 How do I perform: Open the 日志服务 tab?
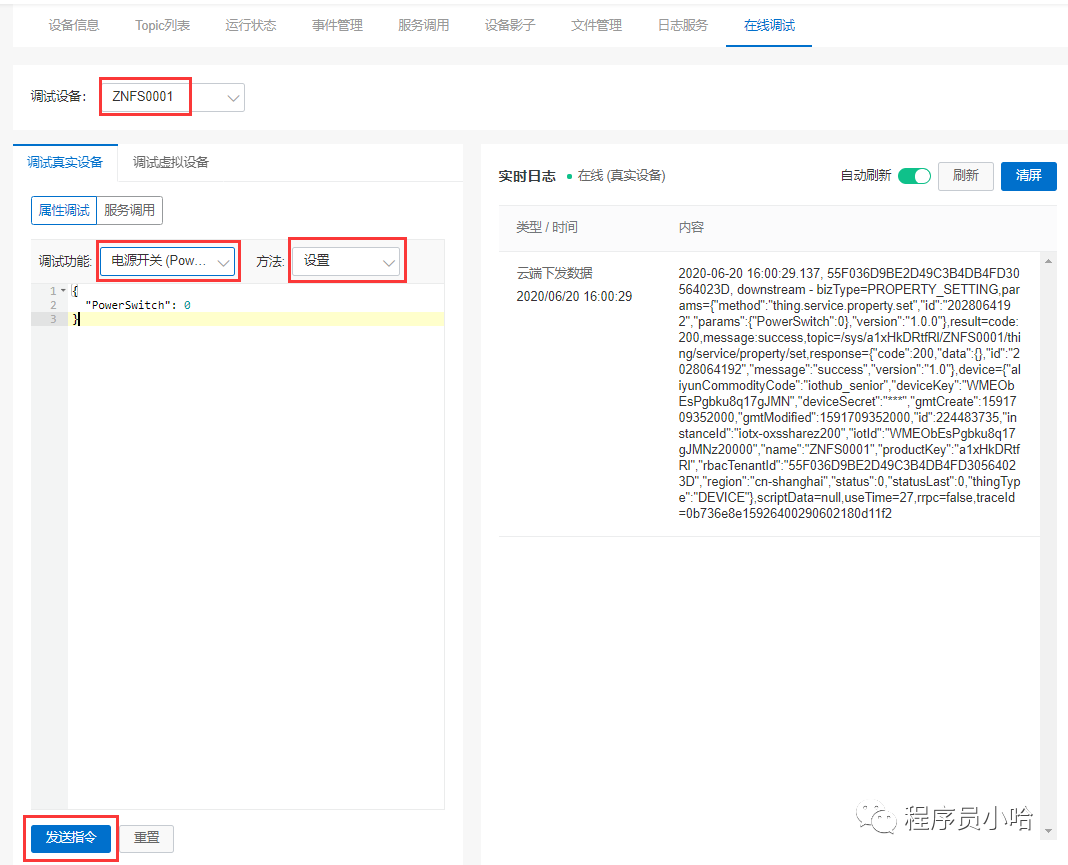(683, 25)
